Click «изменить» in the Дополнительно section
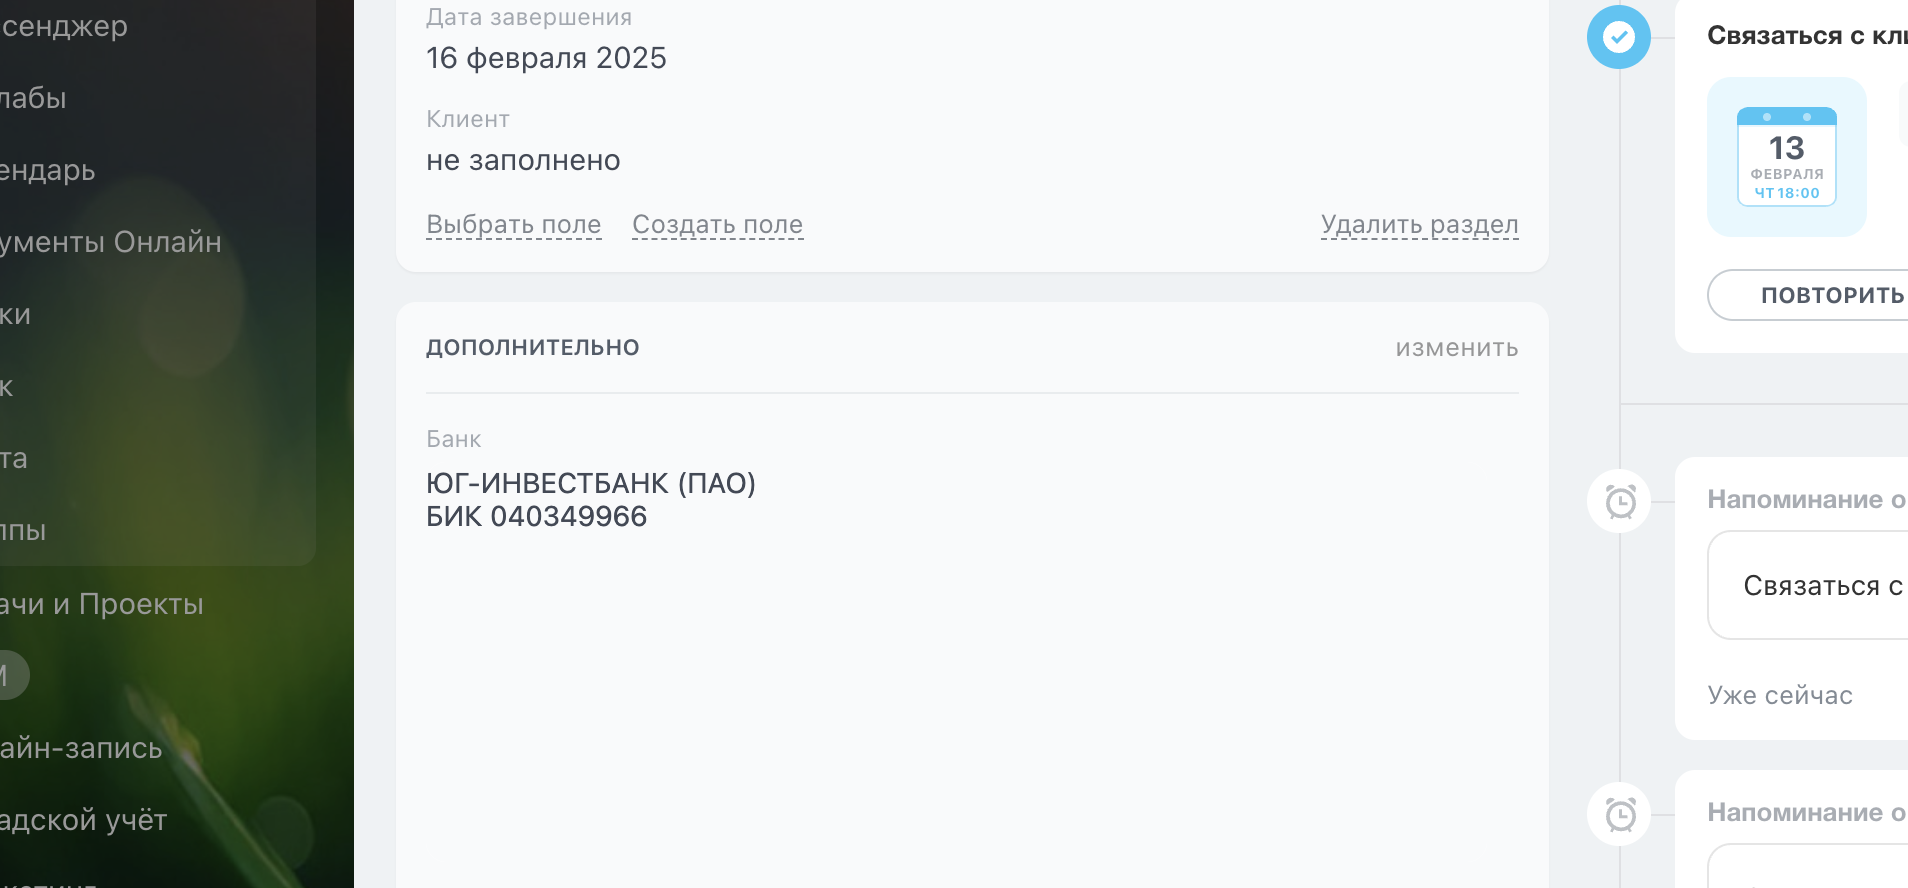Screen dimensions: 1908x888 tap(1456, 348)
